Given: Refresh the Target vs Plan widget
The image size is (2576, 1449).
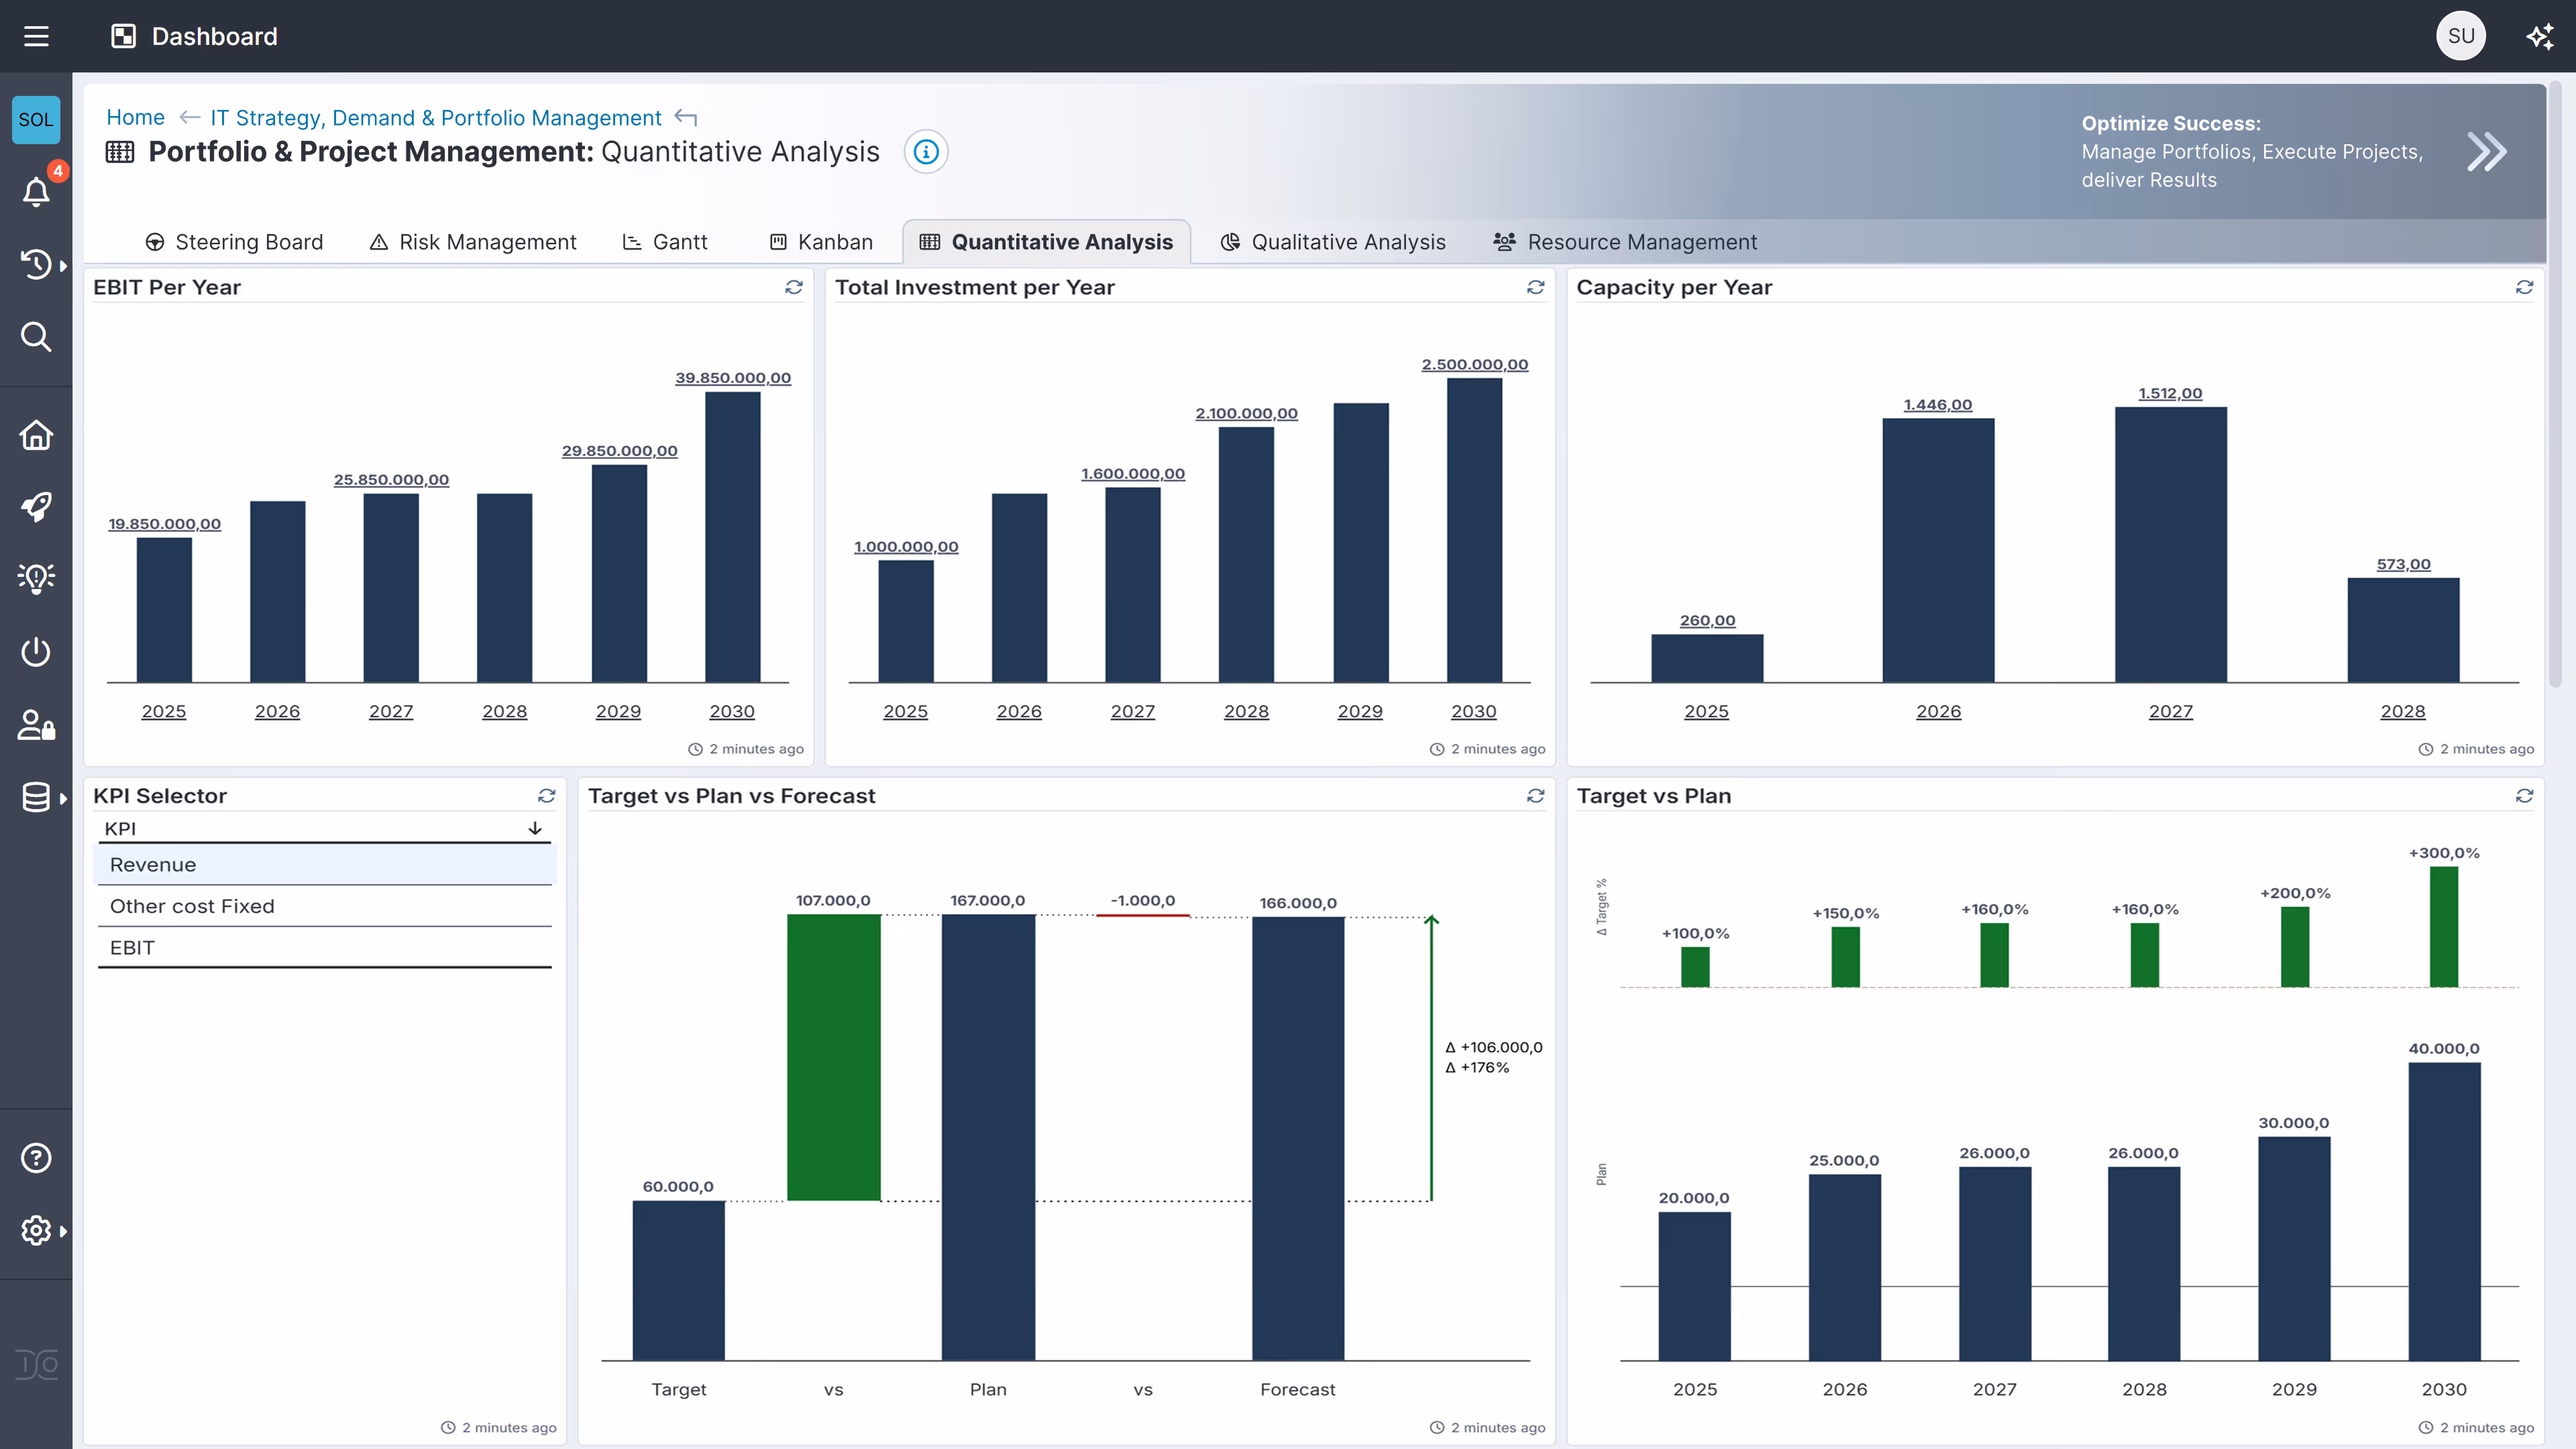Looking at the screenshot, I should pos(2525,796).
